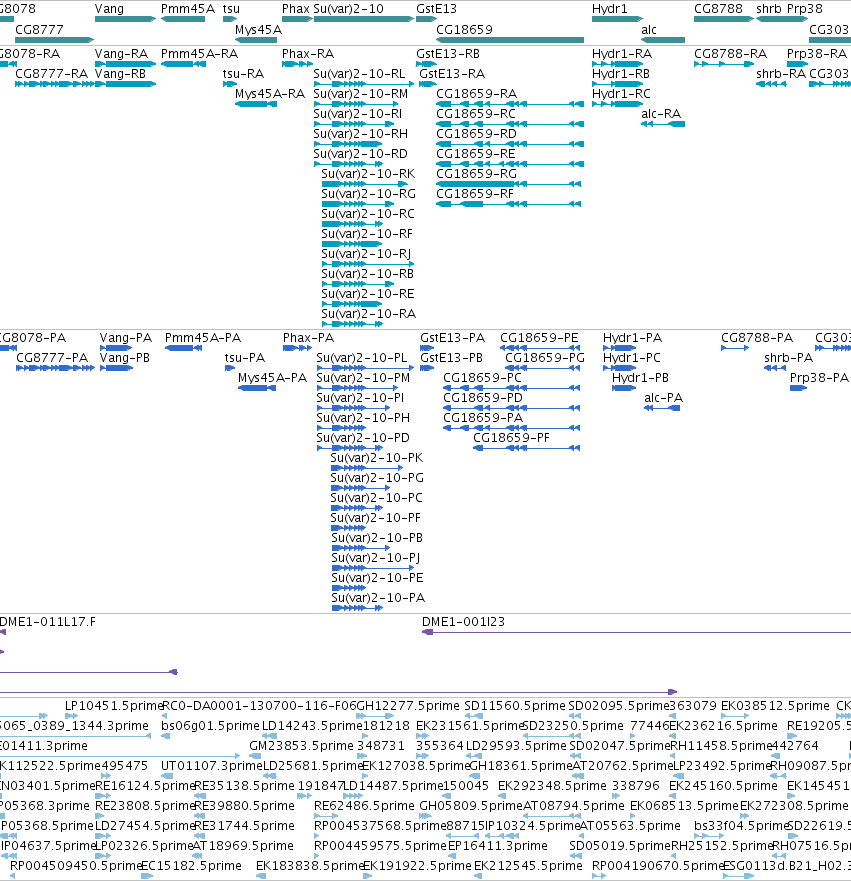The image size is (851, 881).
Task: Click the Vang-RA transcript
Action: [125, 64]
